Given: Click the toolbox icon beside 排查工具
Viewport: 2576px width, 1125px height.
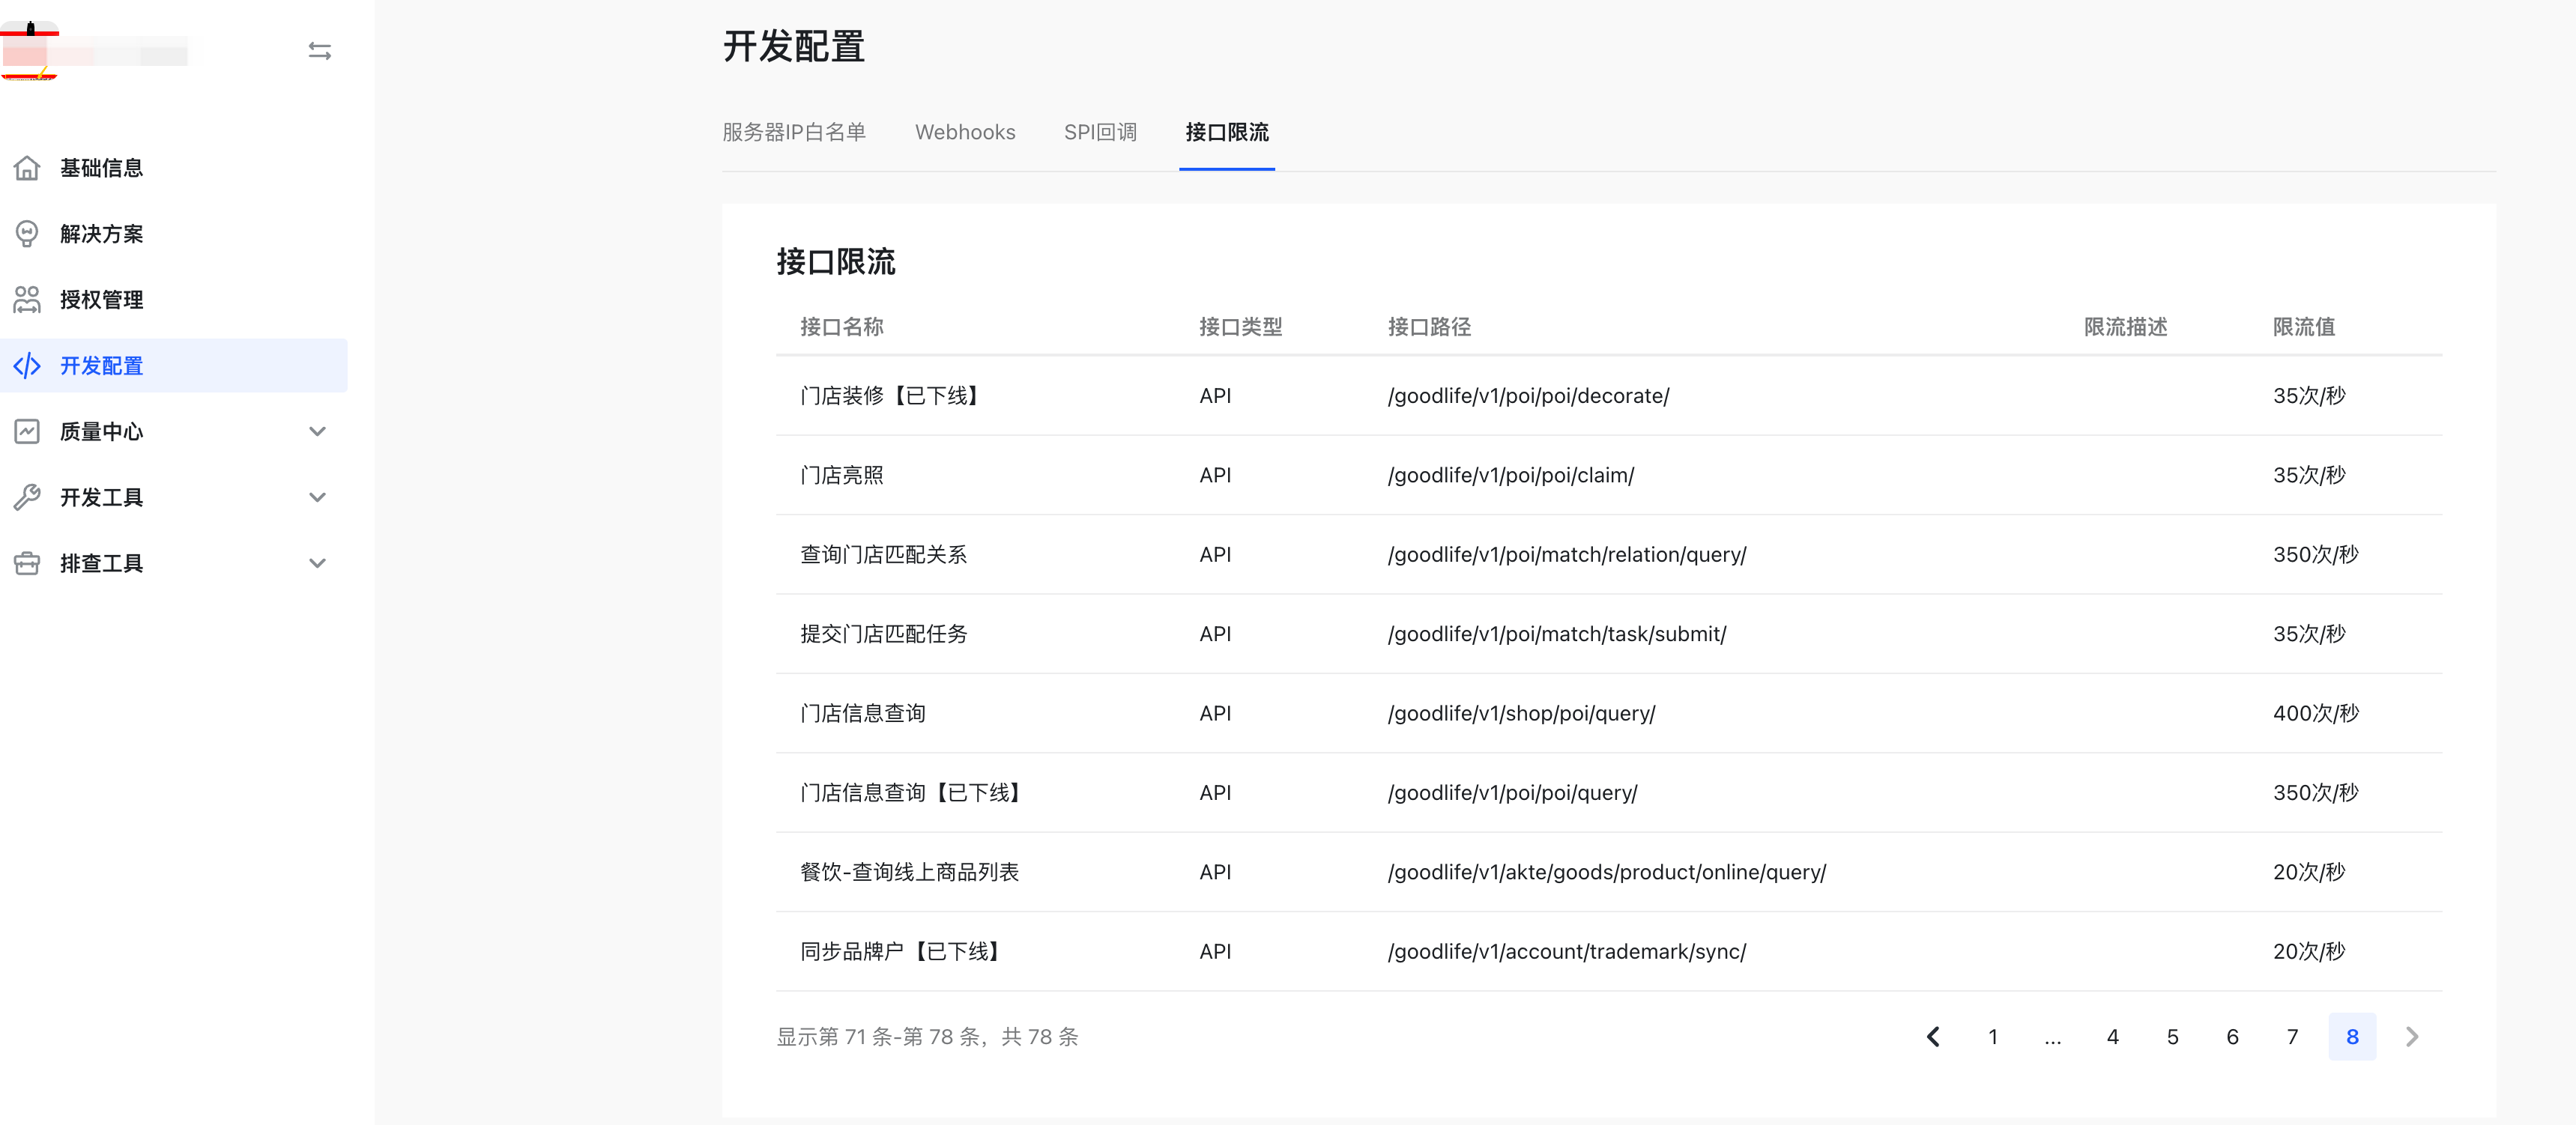Looking at the screenshot, I should (27, 564).
